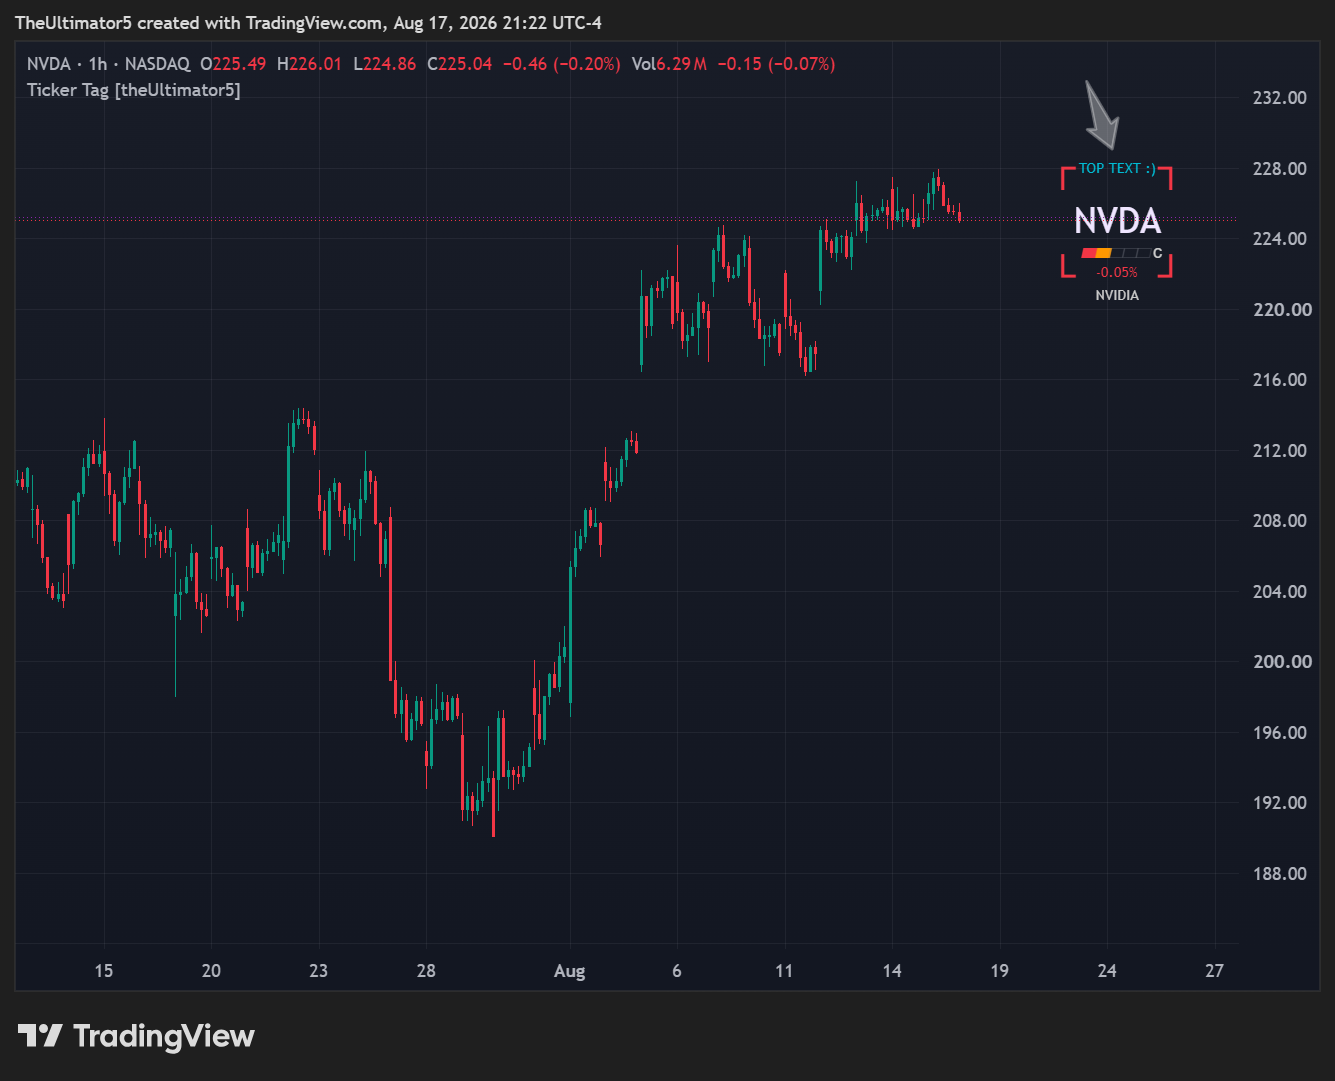Select 'Ticker Tag [theUltimator5]' indicator name
Screen dimensions: 1335x1081
point(134,90)
